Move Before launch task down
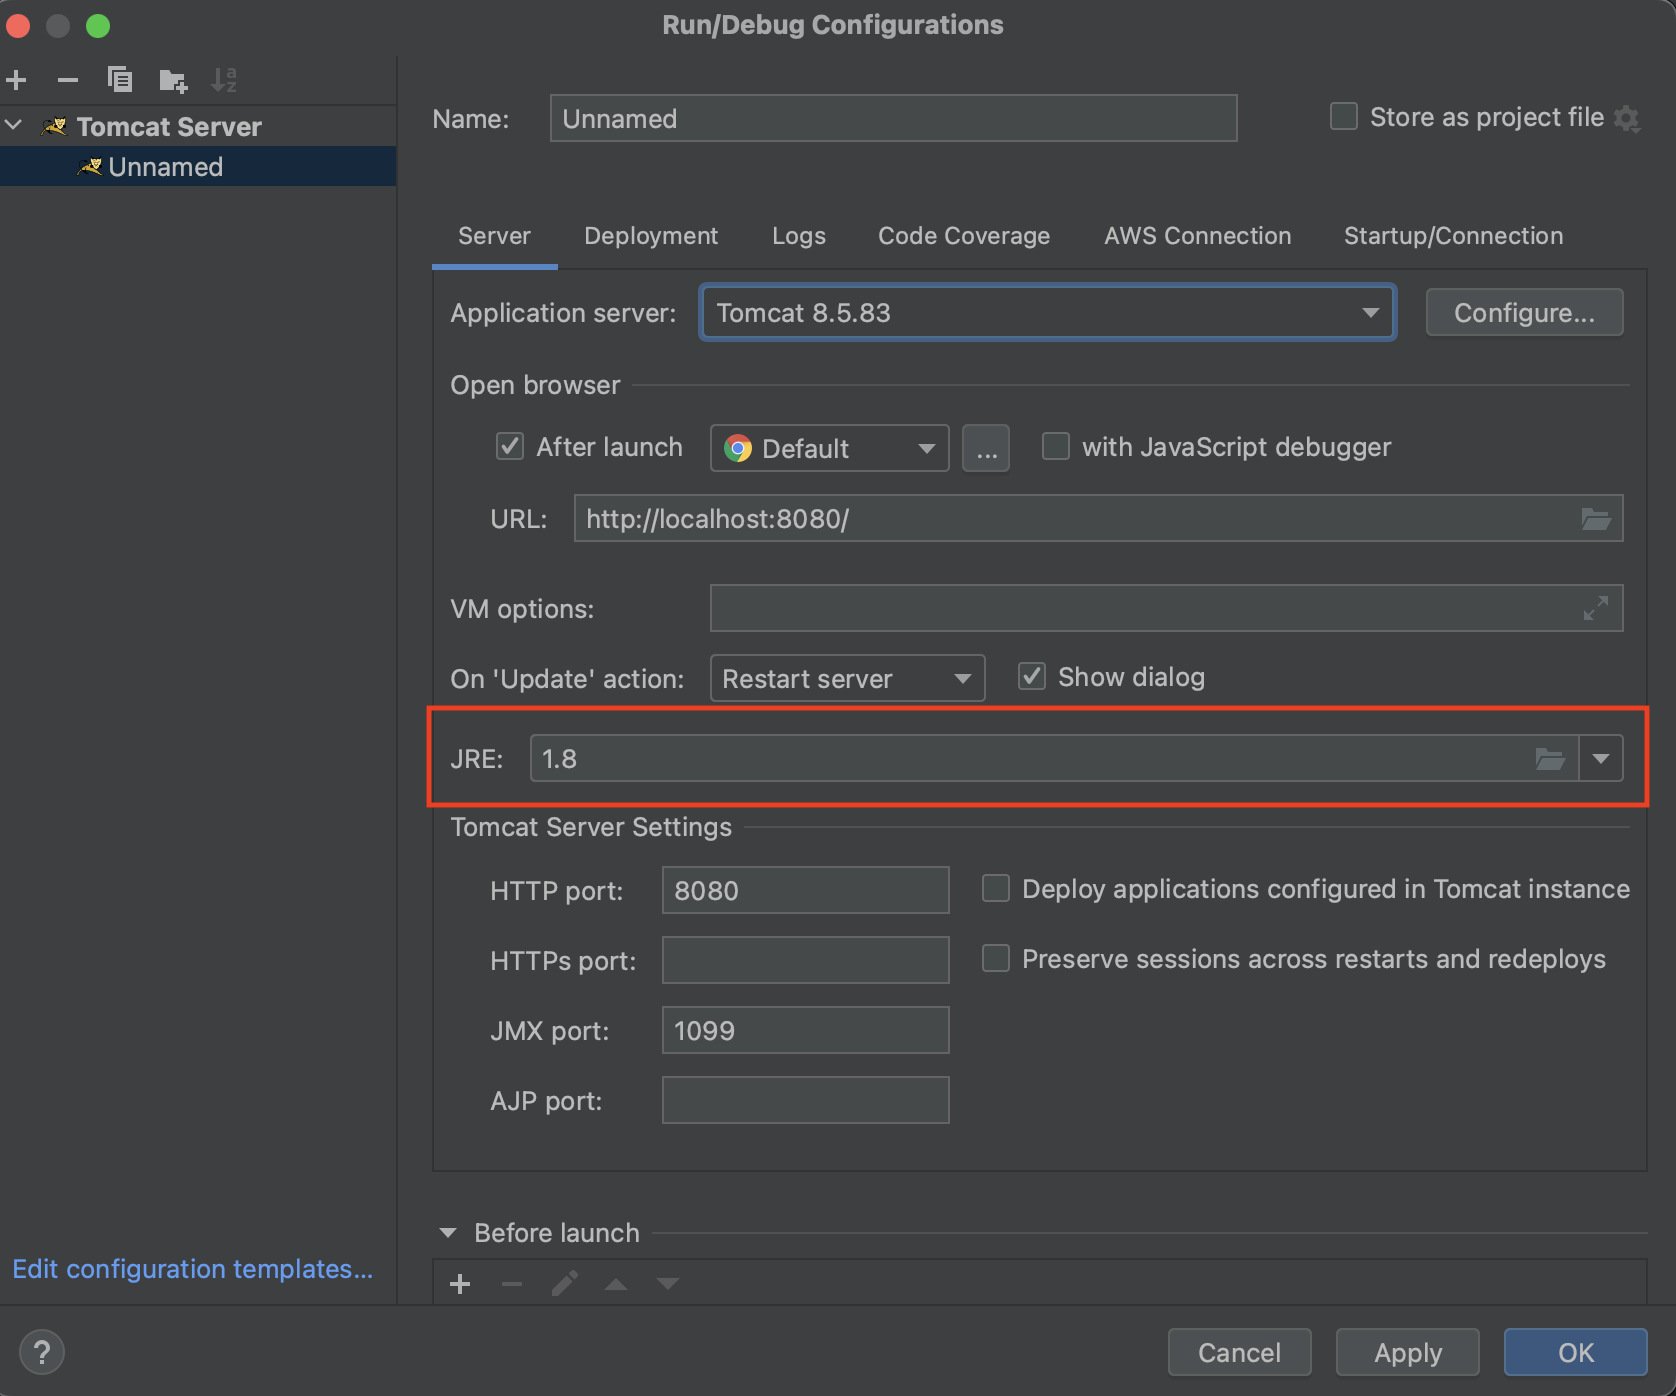This screenshot has height=1396, width=1676. 668,1284
